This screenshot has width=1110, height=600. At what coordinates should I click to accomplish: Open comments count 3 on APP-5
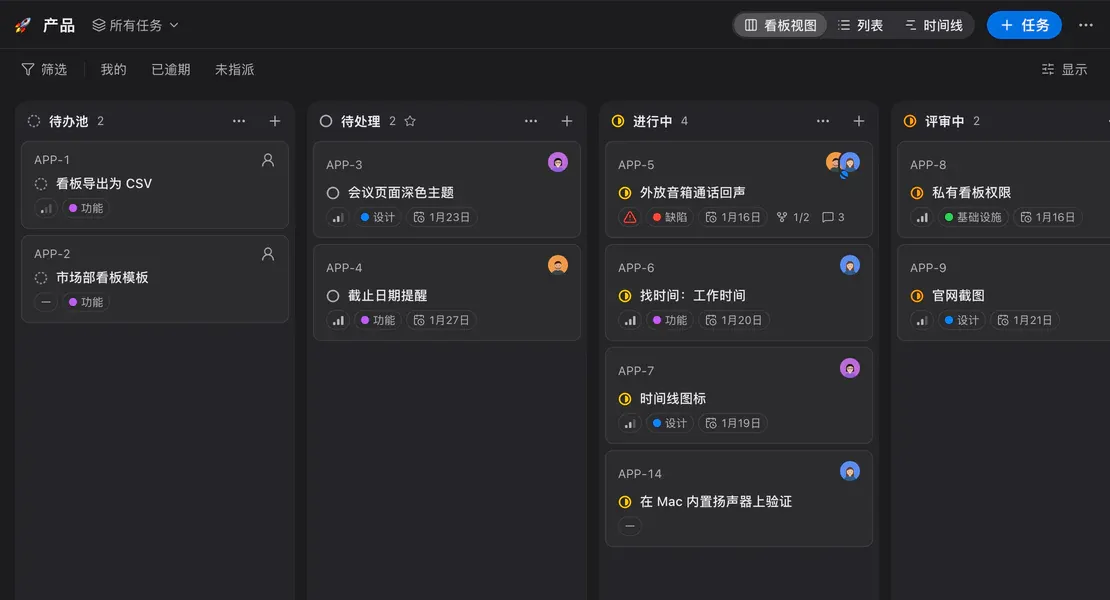[833, 217]
